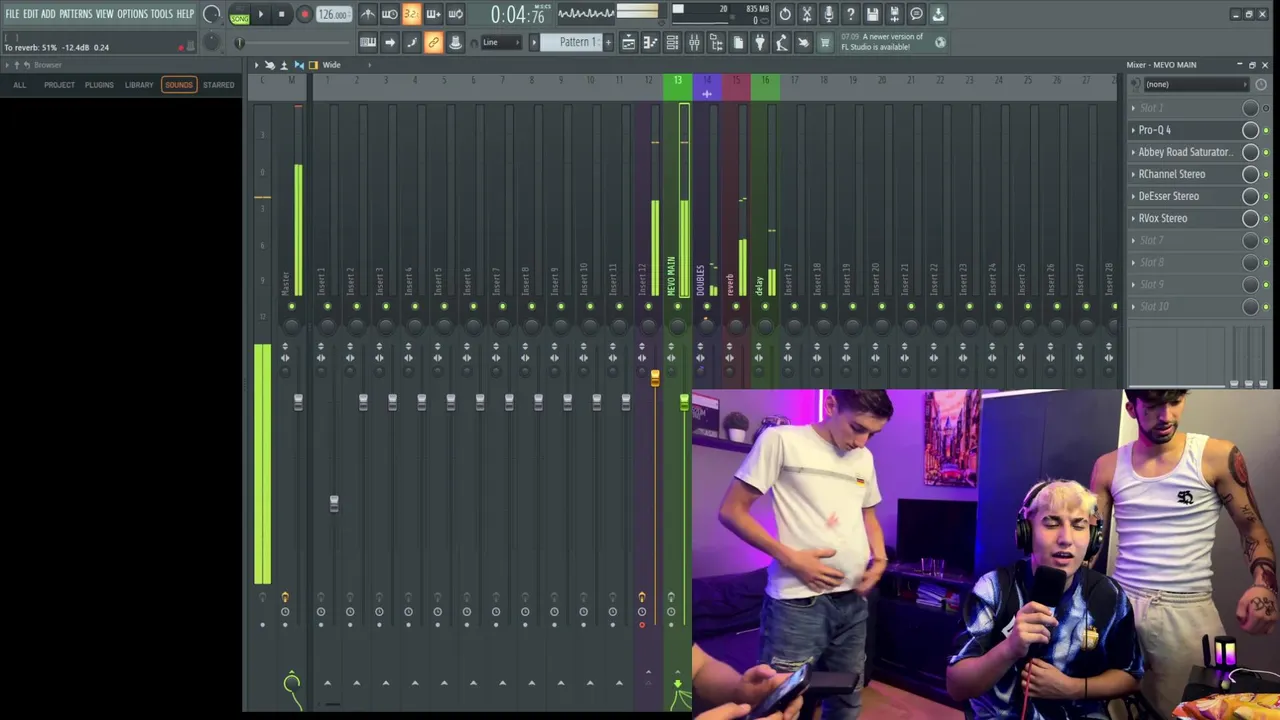Click the save project floppy icon
This screenshot has width=1280, height=720.
pyautogui.click(x=873, y=14)
